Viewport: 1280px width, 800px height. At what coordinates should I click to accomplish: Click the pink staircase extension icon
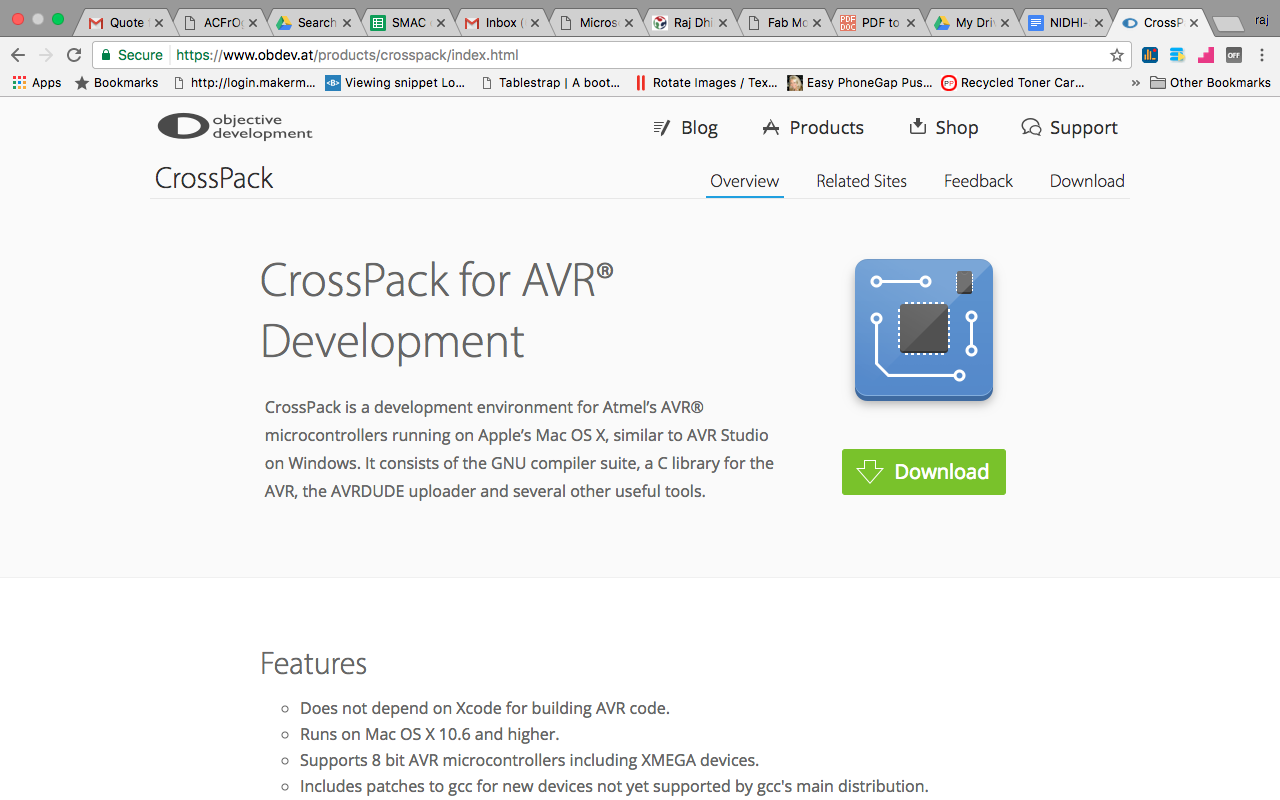point(1206,55)
